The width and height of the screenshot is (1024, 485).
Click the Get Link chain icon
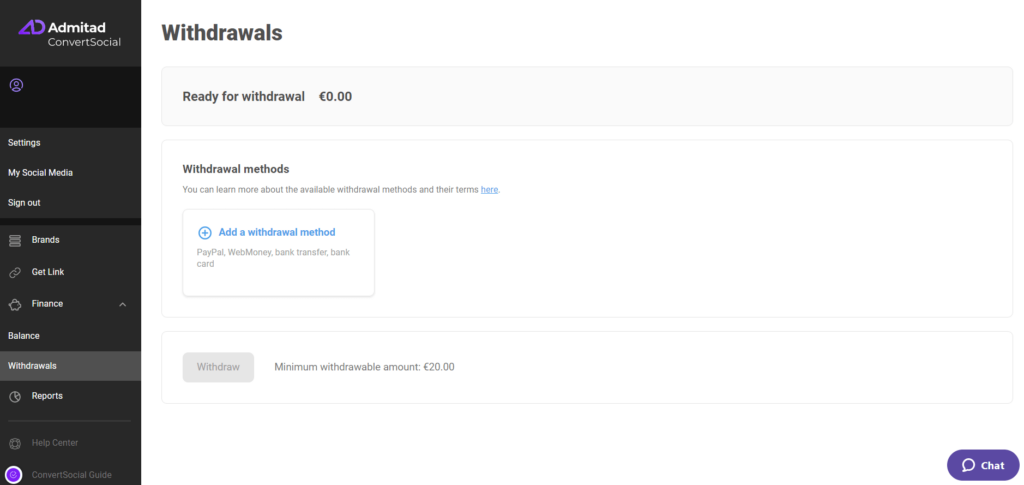click(14, 272)
